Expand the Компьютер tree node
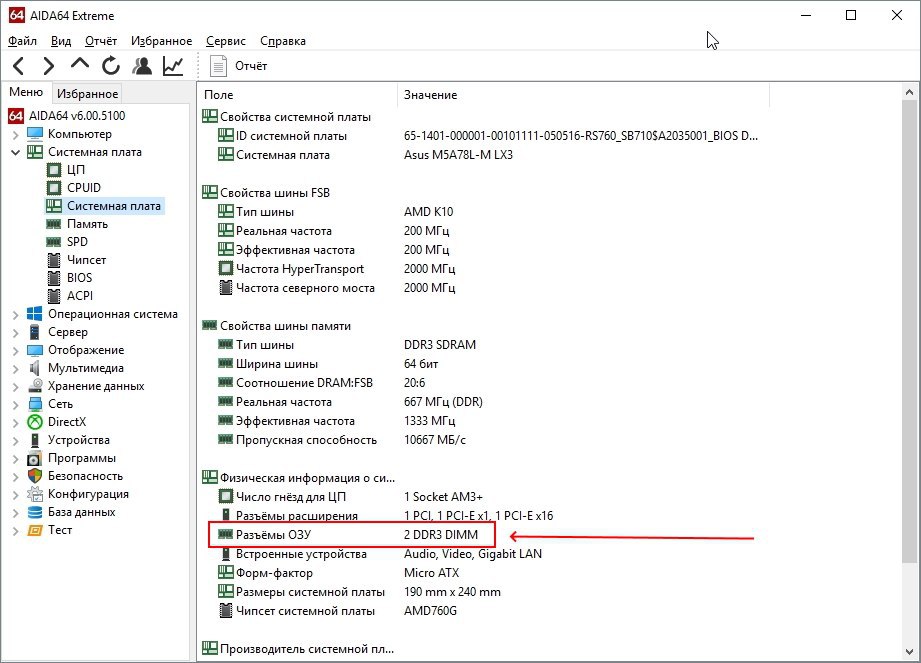Viewport: 921px width, 663px height. (x=15, y=134)
